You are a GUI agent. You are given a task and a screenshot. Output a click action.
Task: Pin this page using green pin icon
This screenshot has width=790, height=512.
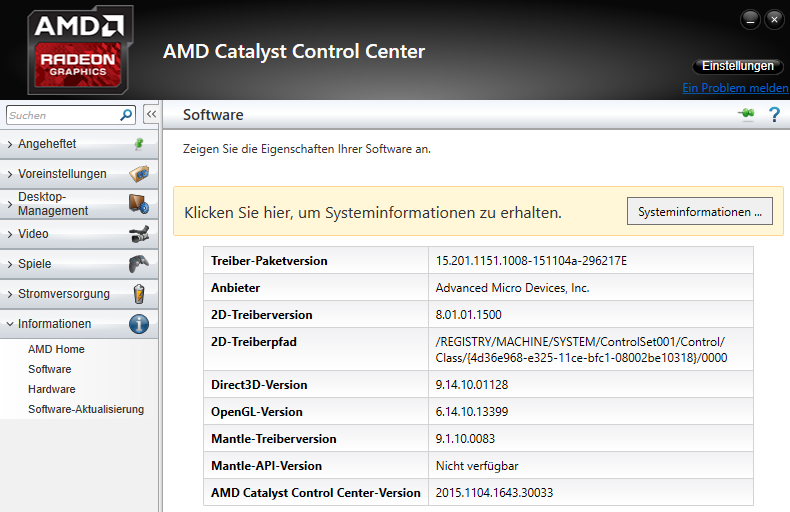746,115
